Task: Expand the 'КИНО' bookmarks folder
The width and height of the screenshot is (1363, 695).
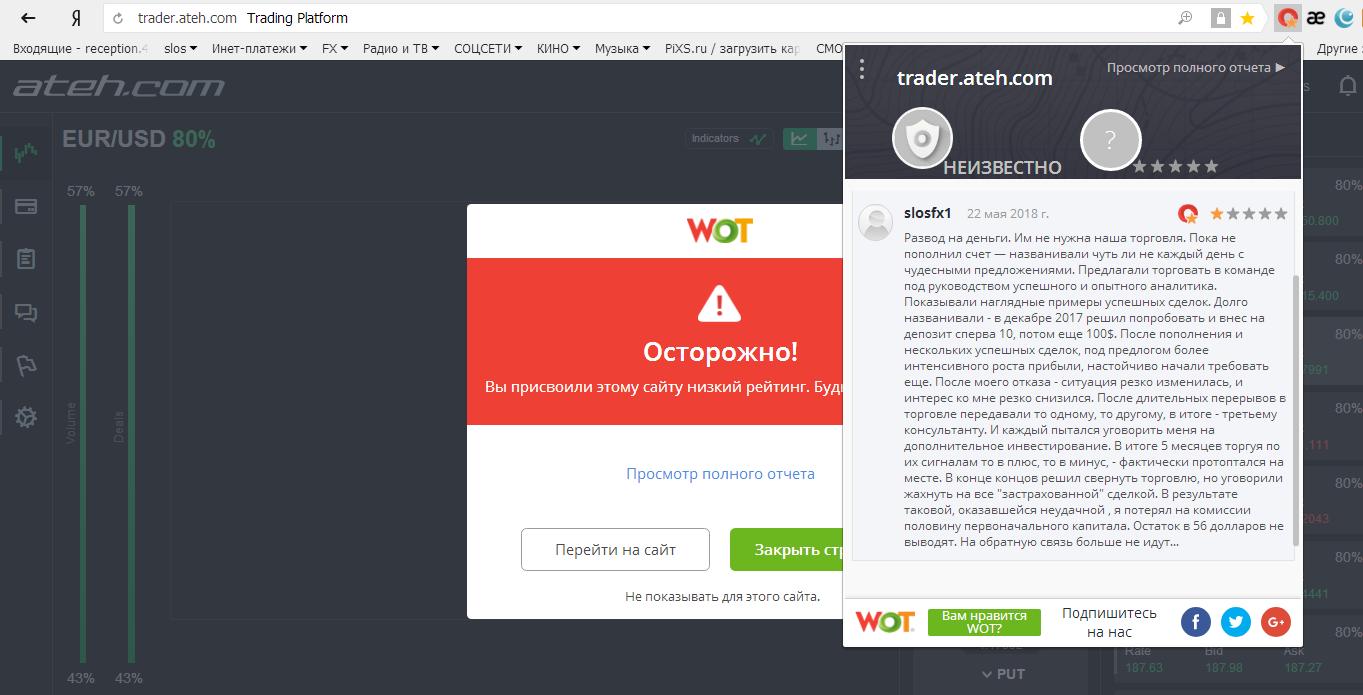Action: (559, 48)
